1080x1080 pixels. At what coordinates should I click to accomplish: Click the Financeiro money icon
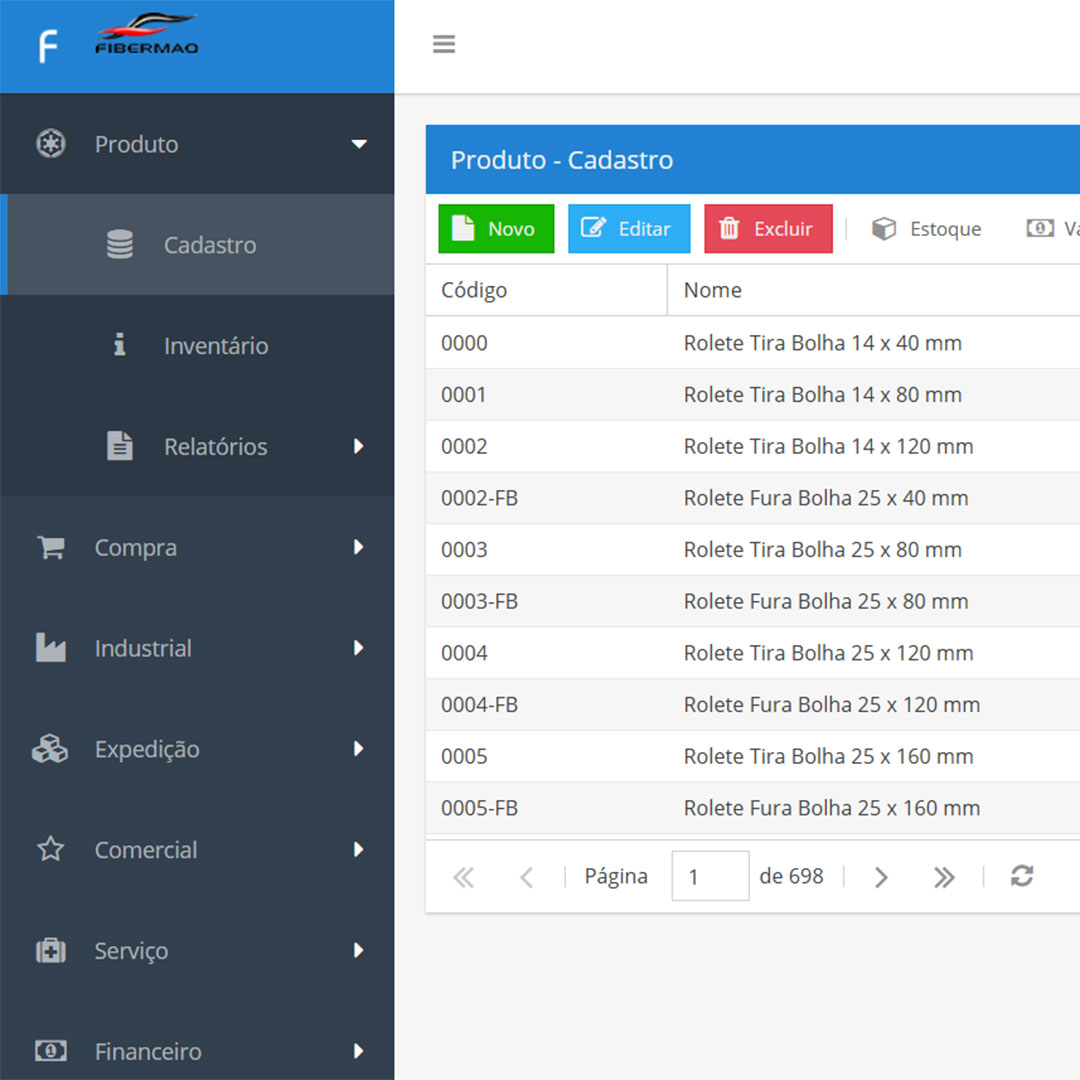pos(51,1051)
